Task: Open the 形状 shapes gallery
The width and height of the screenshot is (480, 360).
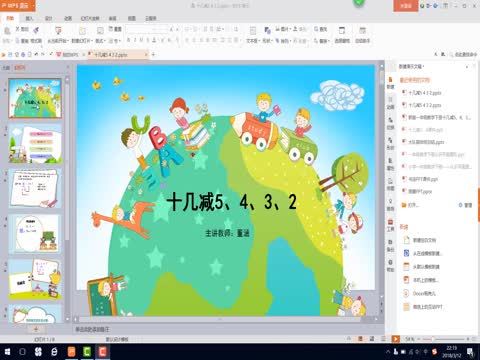Action: [267, 34]
